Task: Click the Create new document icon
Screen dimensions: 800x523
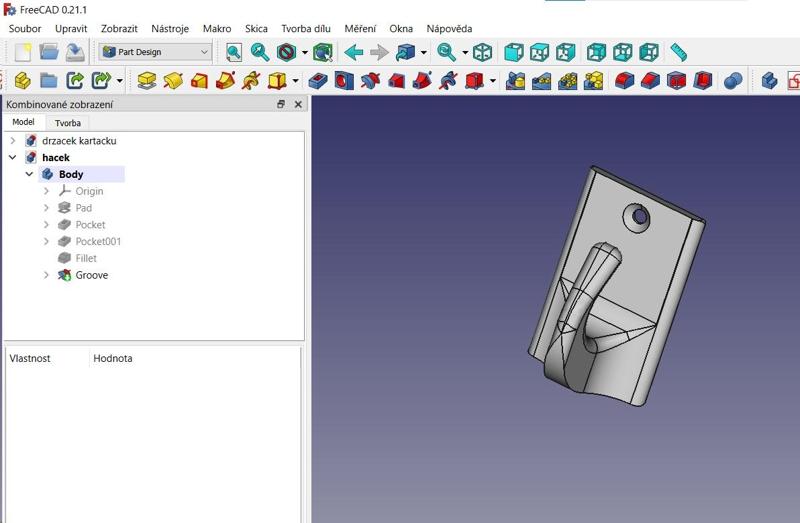Action: (x=22, y=52)
